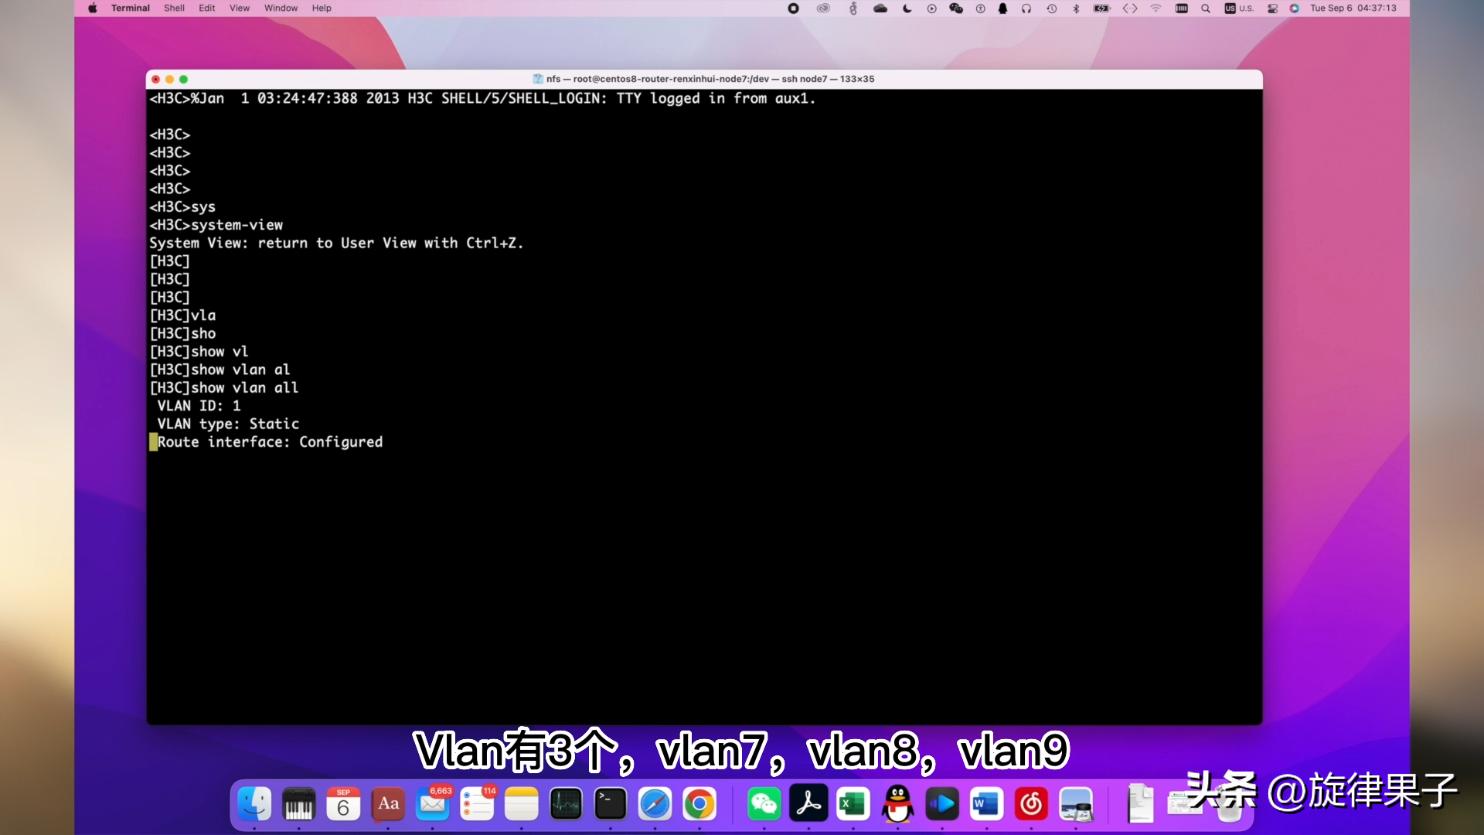
Task: Open Finder from the Dock
Action: tap(254, 803)
